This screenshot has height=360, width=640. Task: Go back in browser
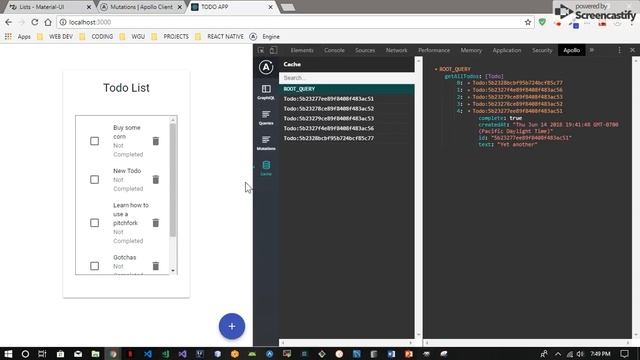[x=9, y=22]
